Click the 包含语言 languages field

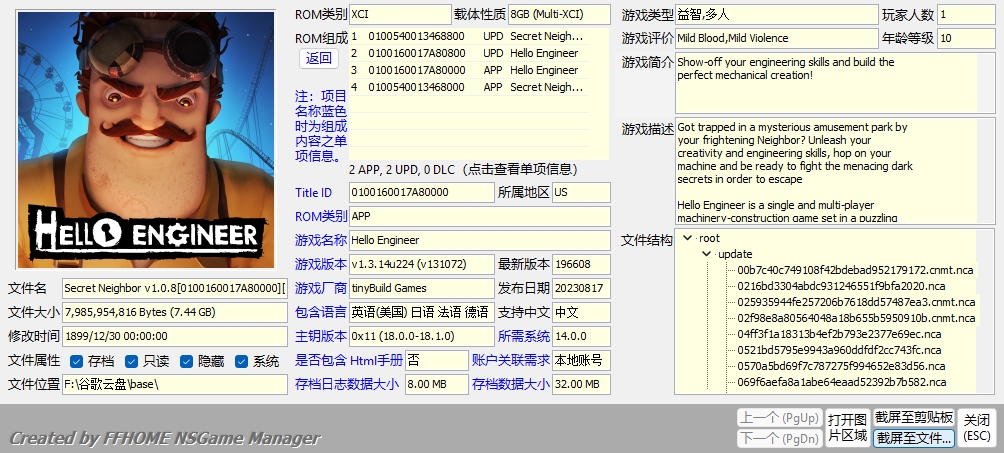click(x=421, y=313)
